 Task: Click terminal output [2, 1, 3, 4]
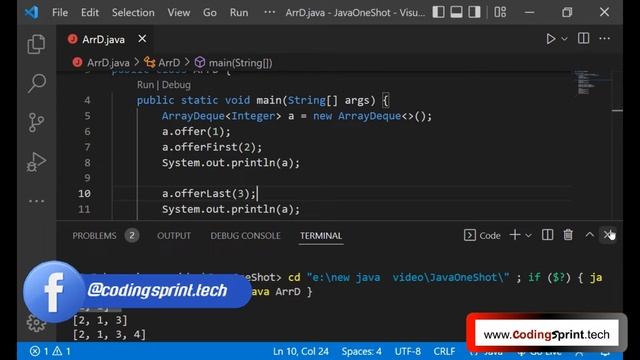pyautogui.click(x=109, y=335)
